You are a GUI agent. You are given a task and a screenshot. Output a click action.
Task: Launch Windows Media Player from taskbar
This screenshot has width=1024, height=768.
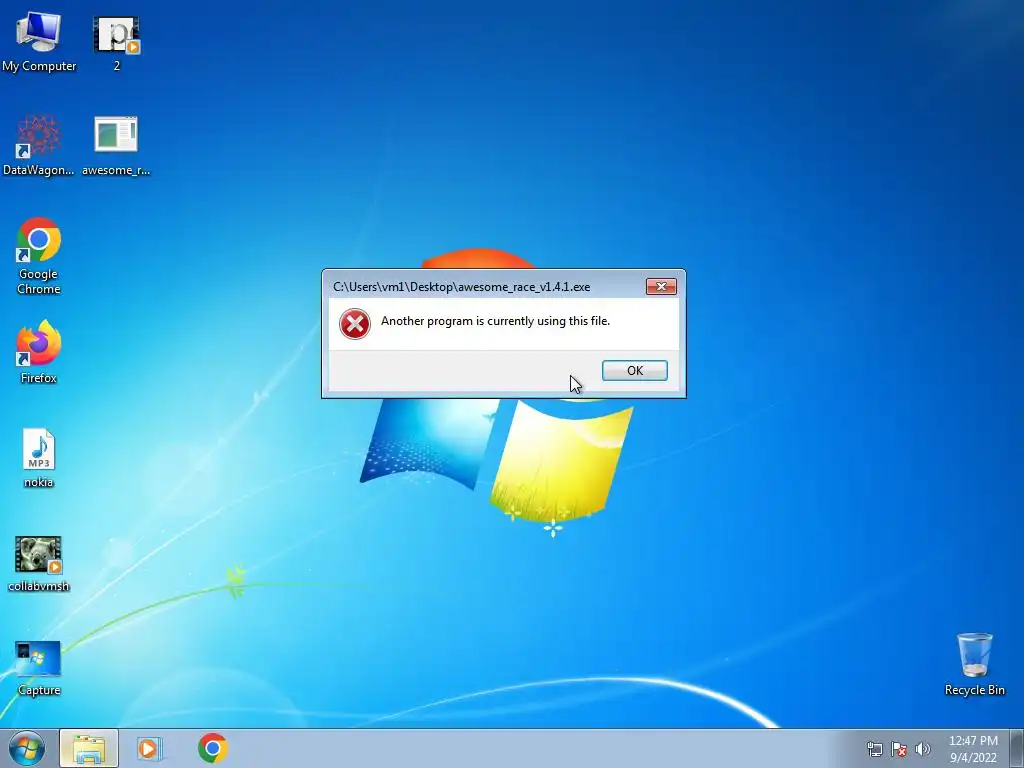[150, 748]
